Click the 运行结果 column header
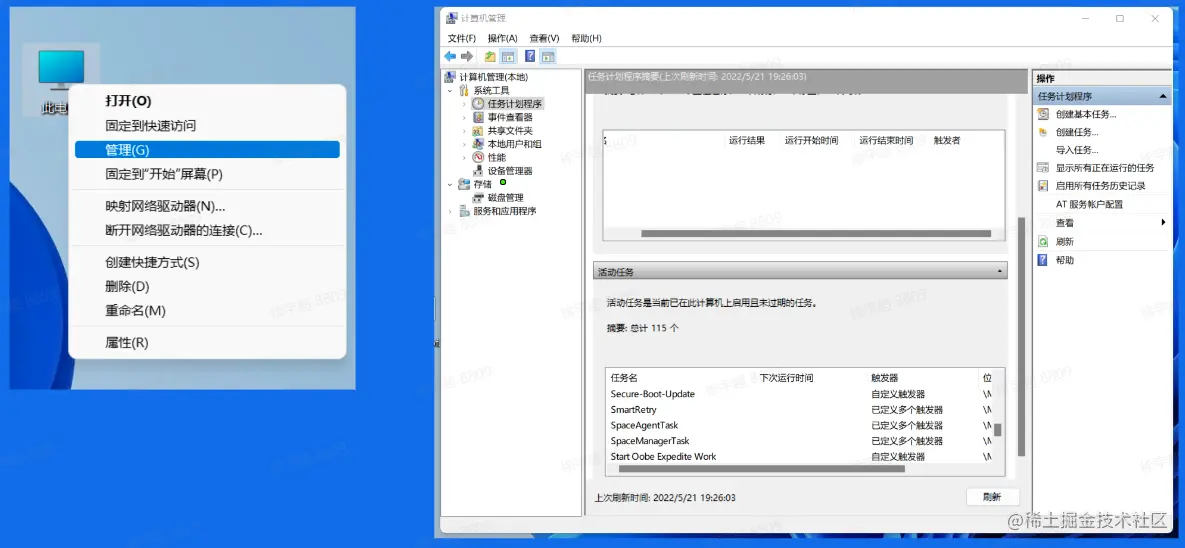 pyautogui.click(x=747, y=141)
